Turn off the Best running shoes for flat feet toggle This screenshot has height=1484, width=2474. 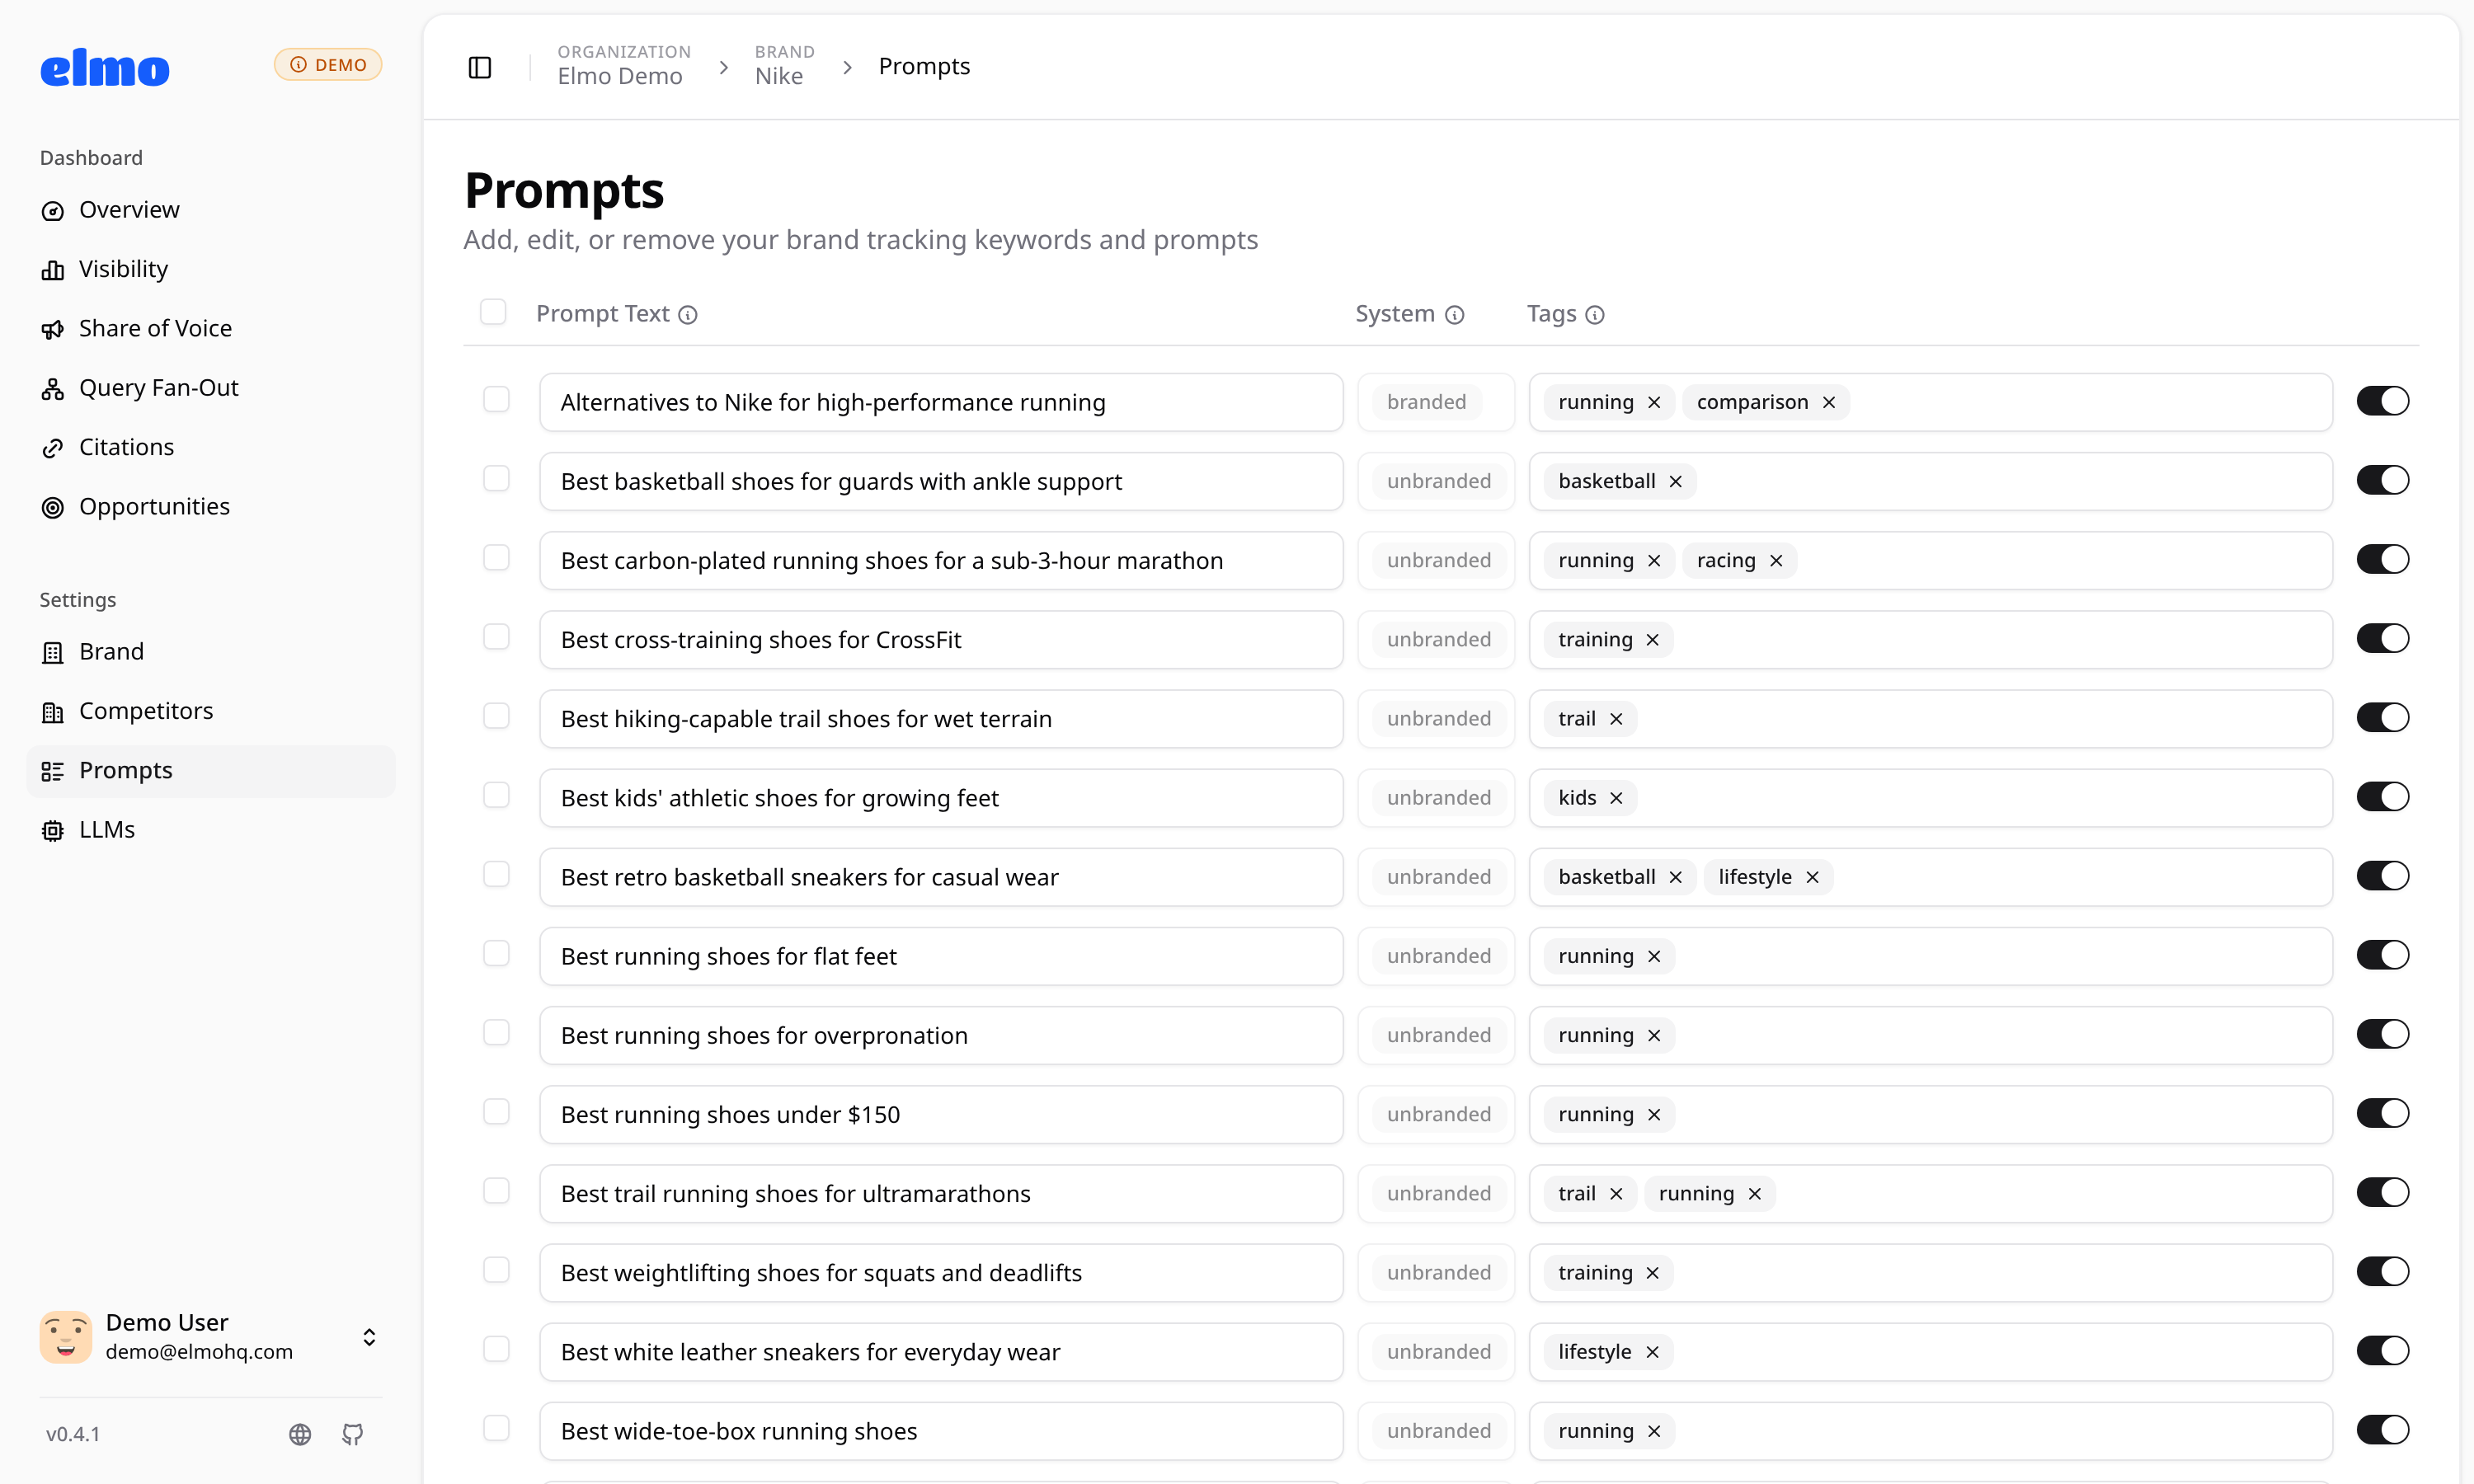(x=2382, y=955)
